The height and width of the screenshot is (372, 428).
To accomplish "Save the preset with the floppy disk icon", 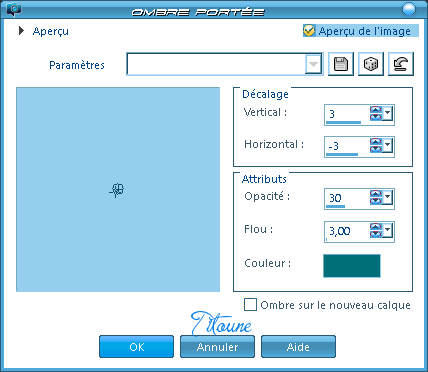I will click(x=341, y=64).
